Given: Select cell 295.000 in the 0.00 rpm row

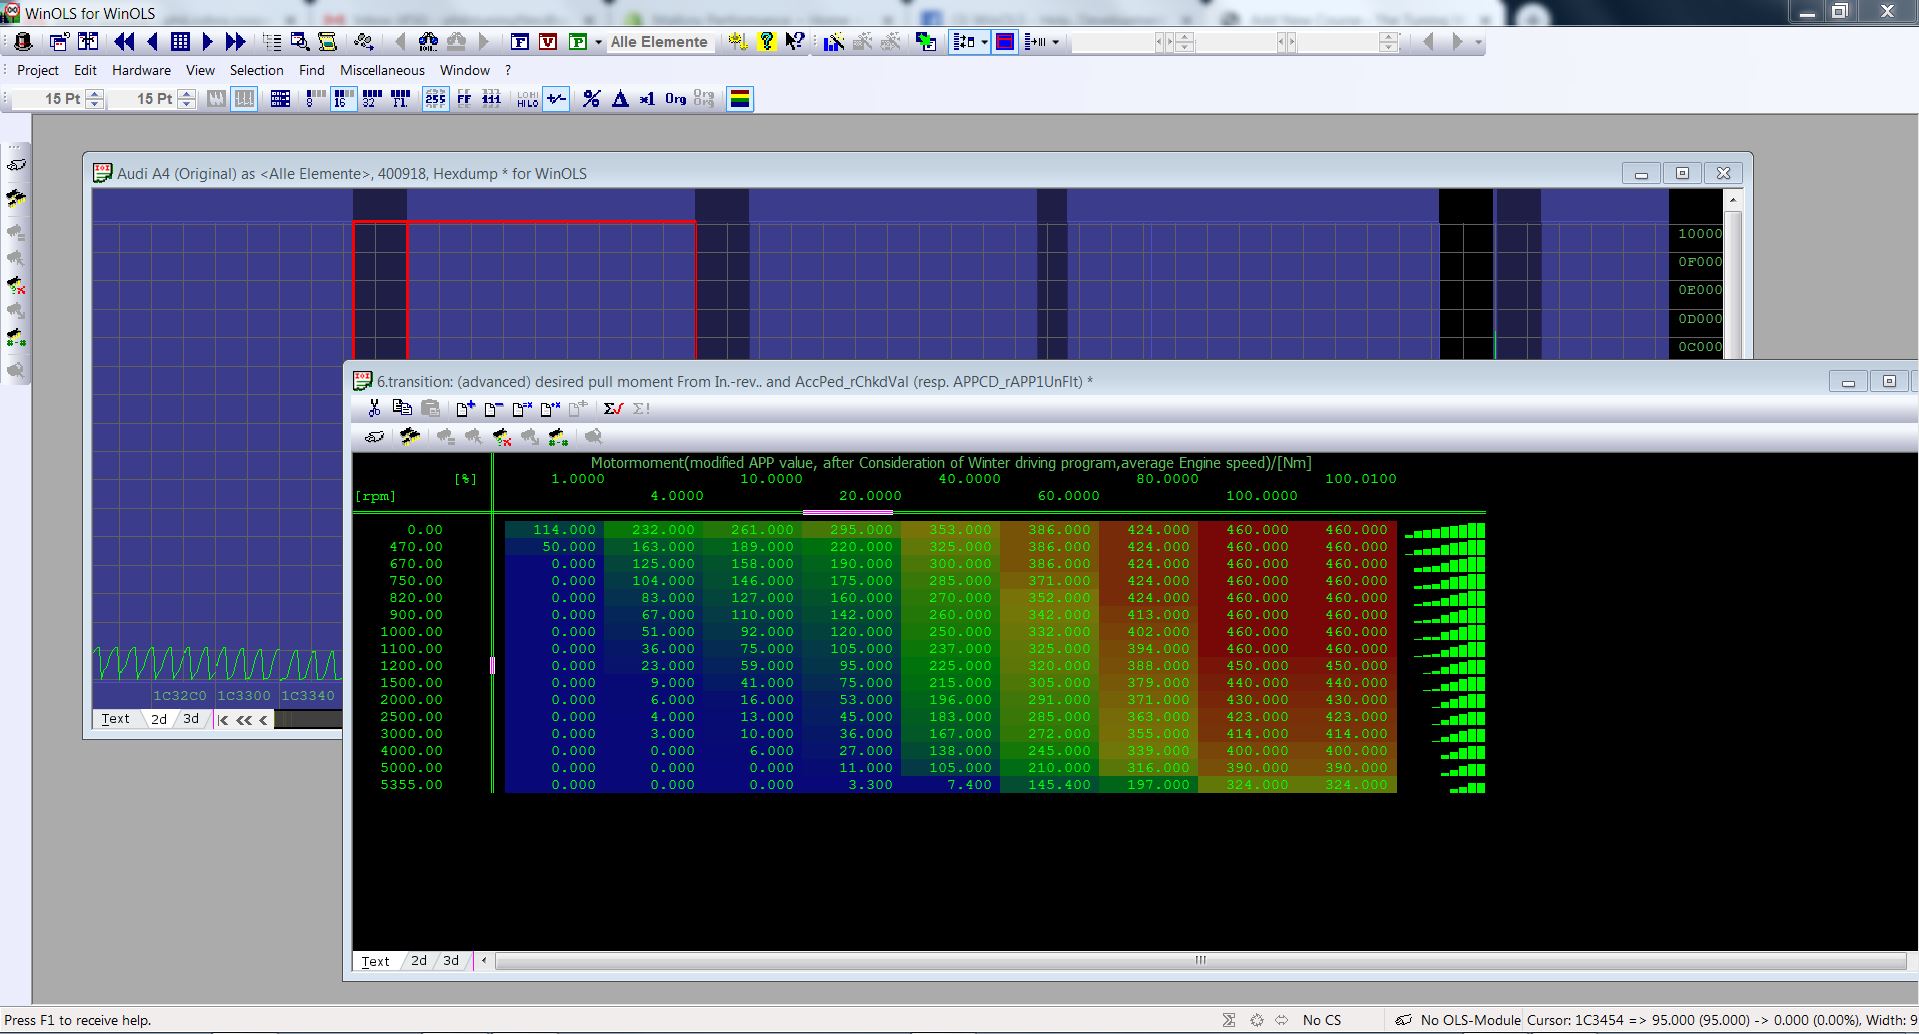Looking at the screenshot, I should (x=852, y=530).
